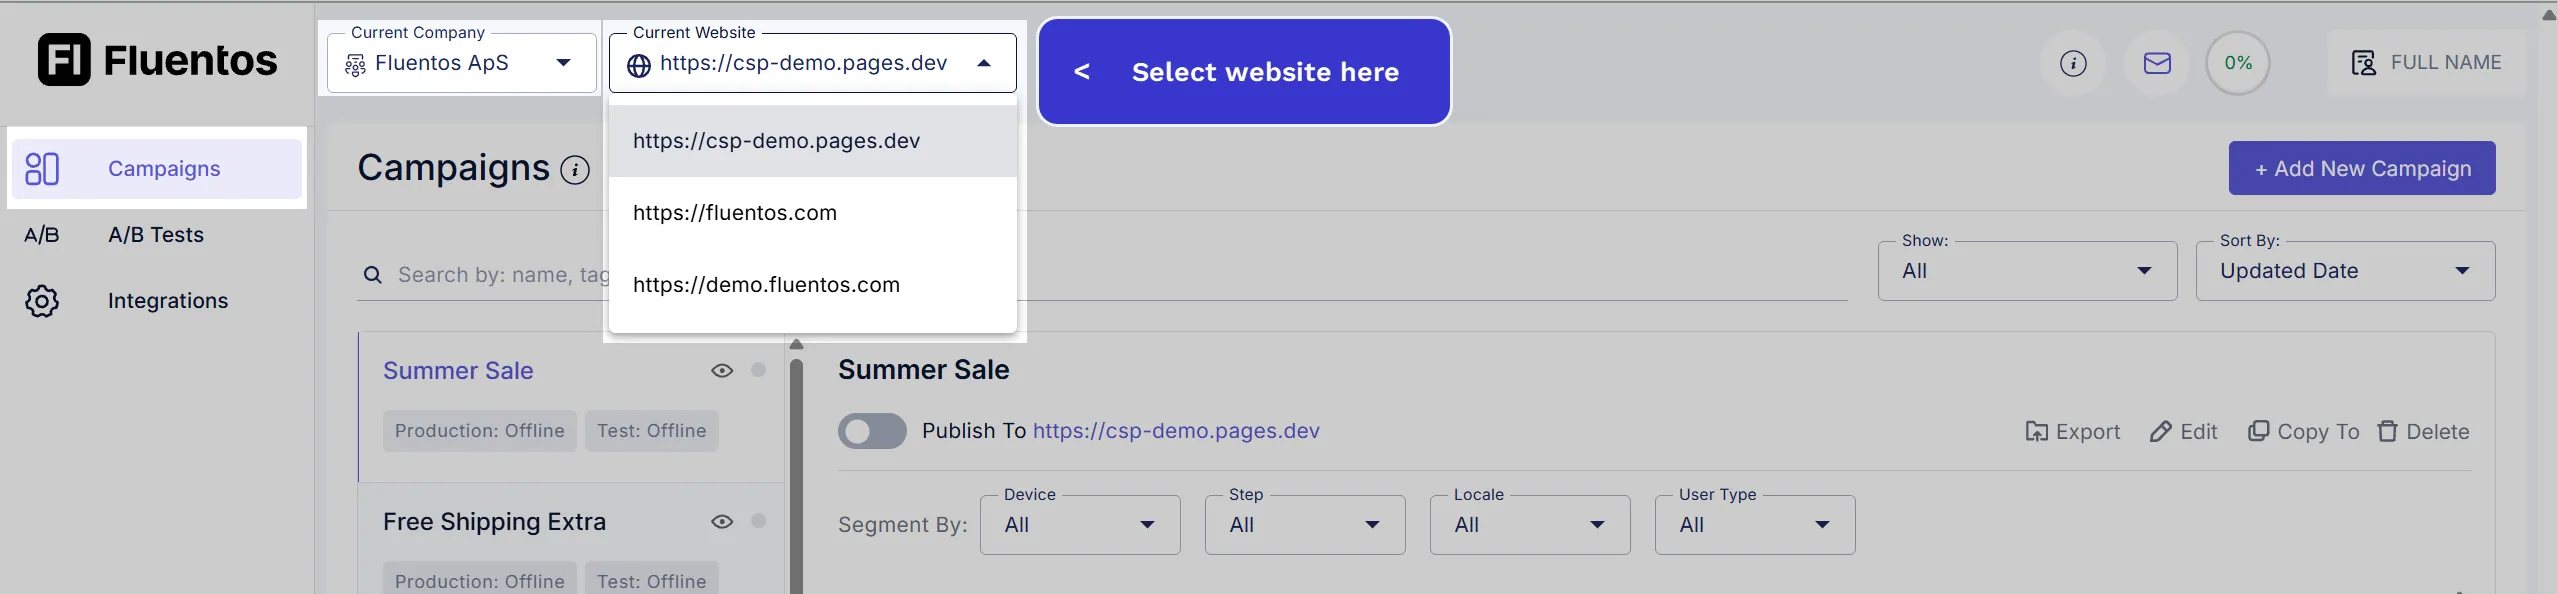2558x594 pixels.
Task: Click the campaign list scrollbar up arrow
Action: coord(797,344)
